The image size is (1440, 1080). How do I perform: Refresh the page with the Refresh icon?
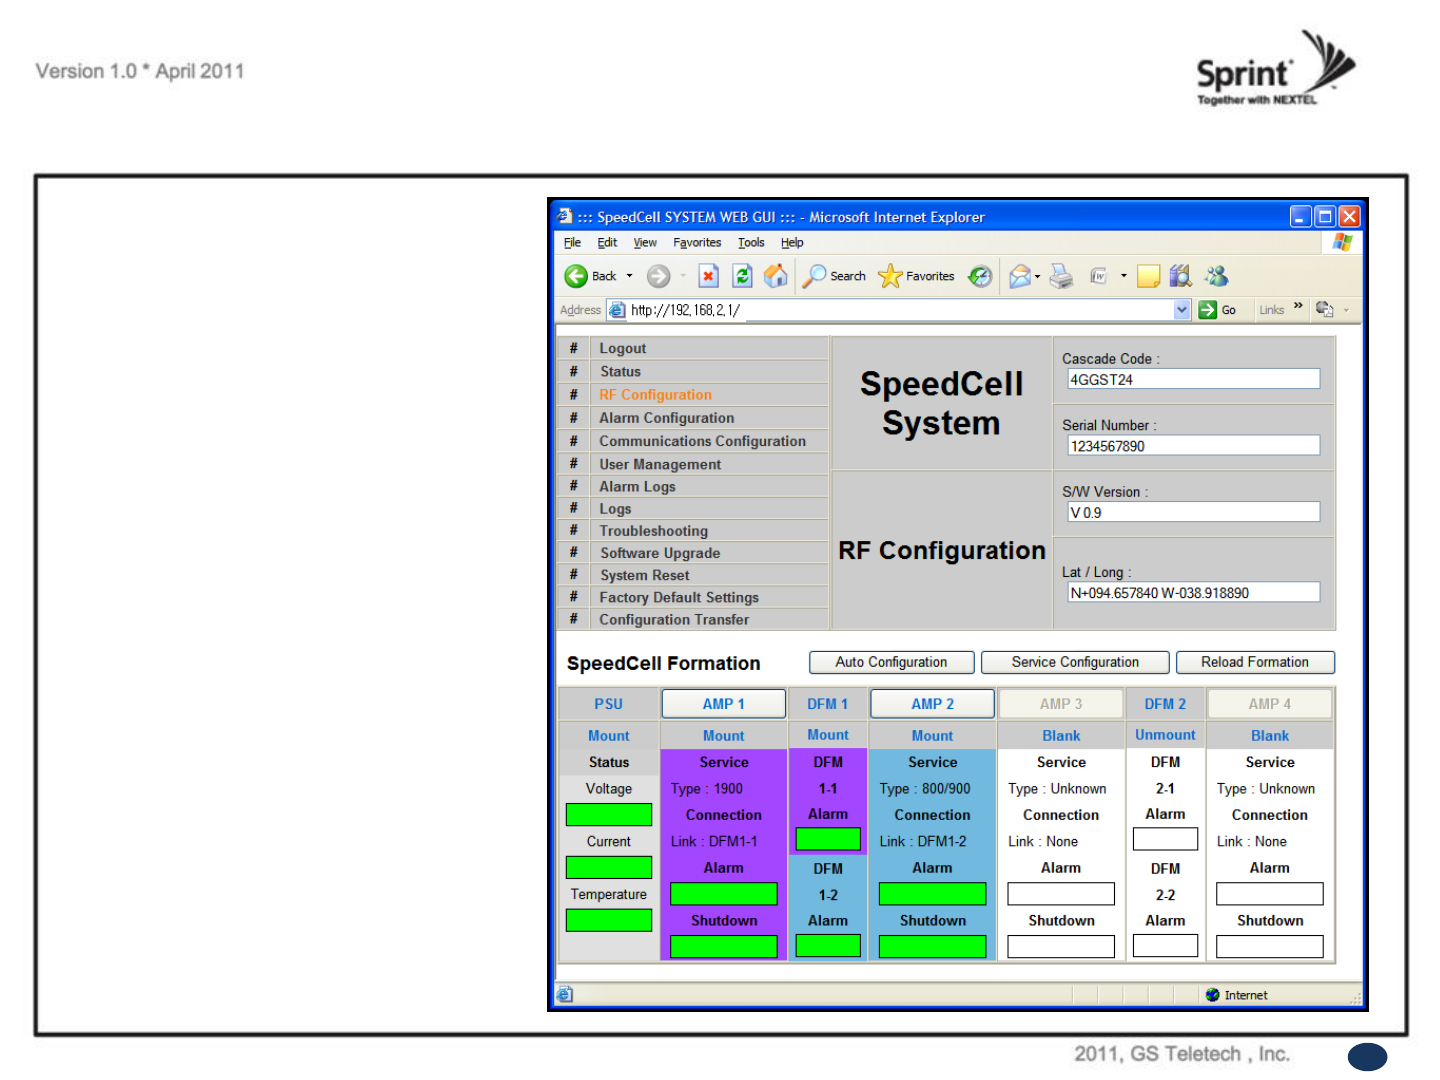click(742, 276)
